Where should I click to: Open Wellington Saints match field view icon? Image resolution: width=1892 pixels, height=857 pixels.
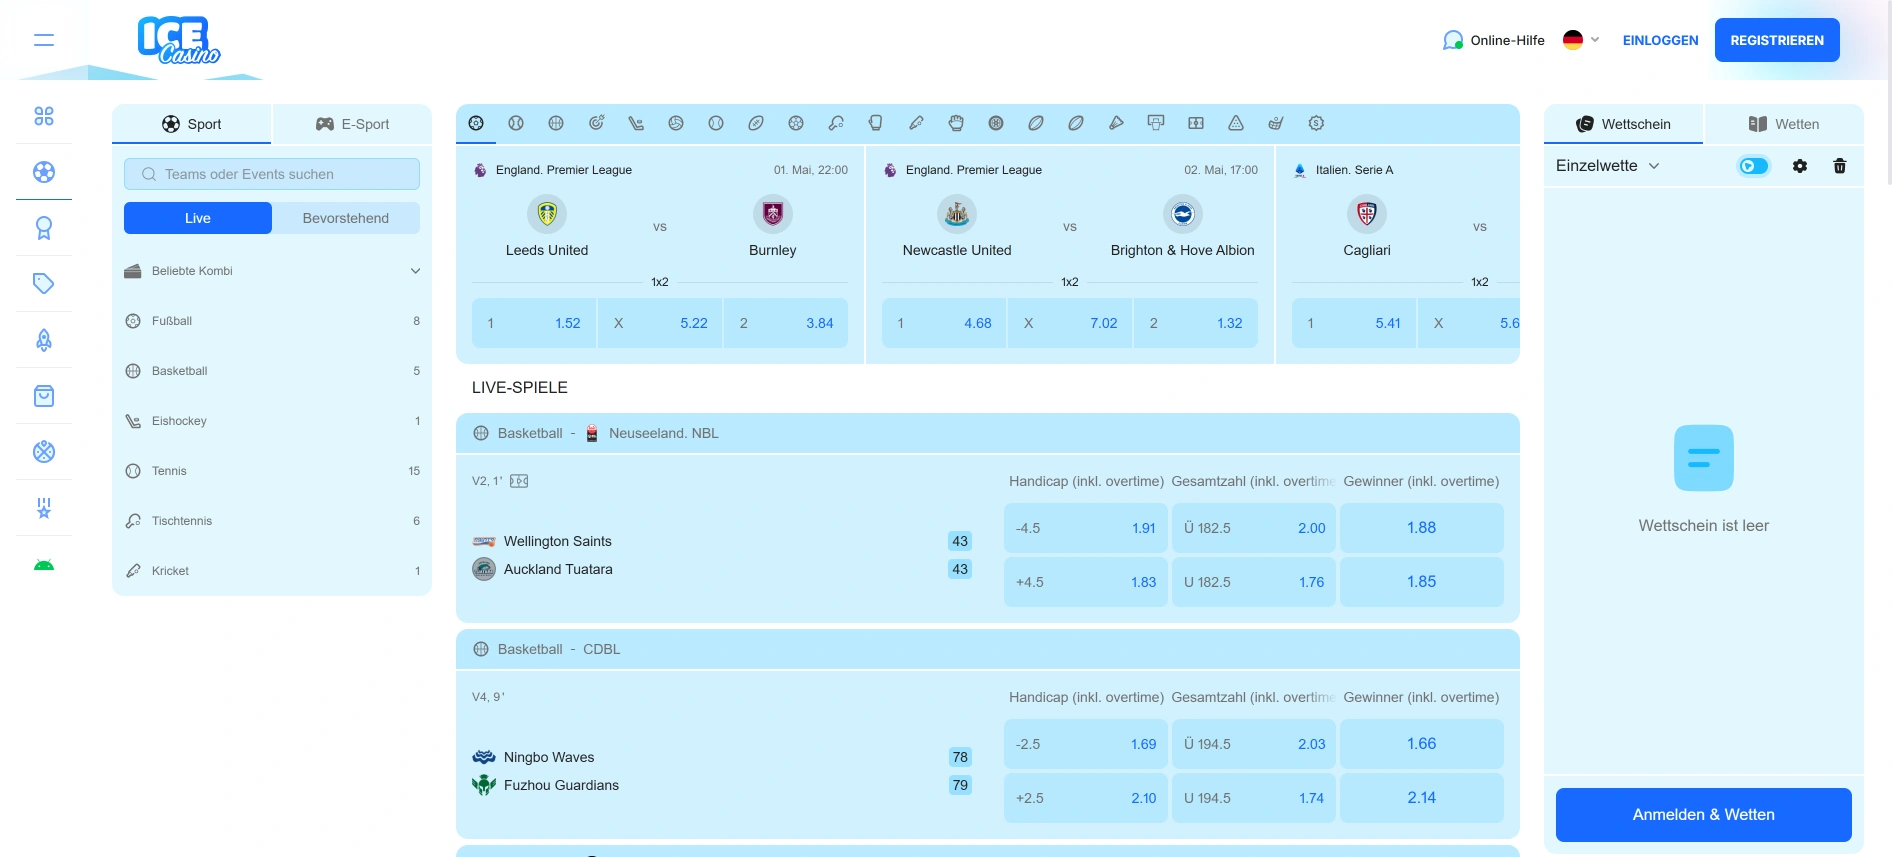click(x=519, y=481)
